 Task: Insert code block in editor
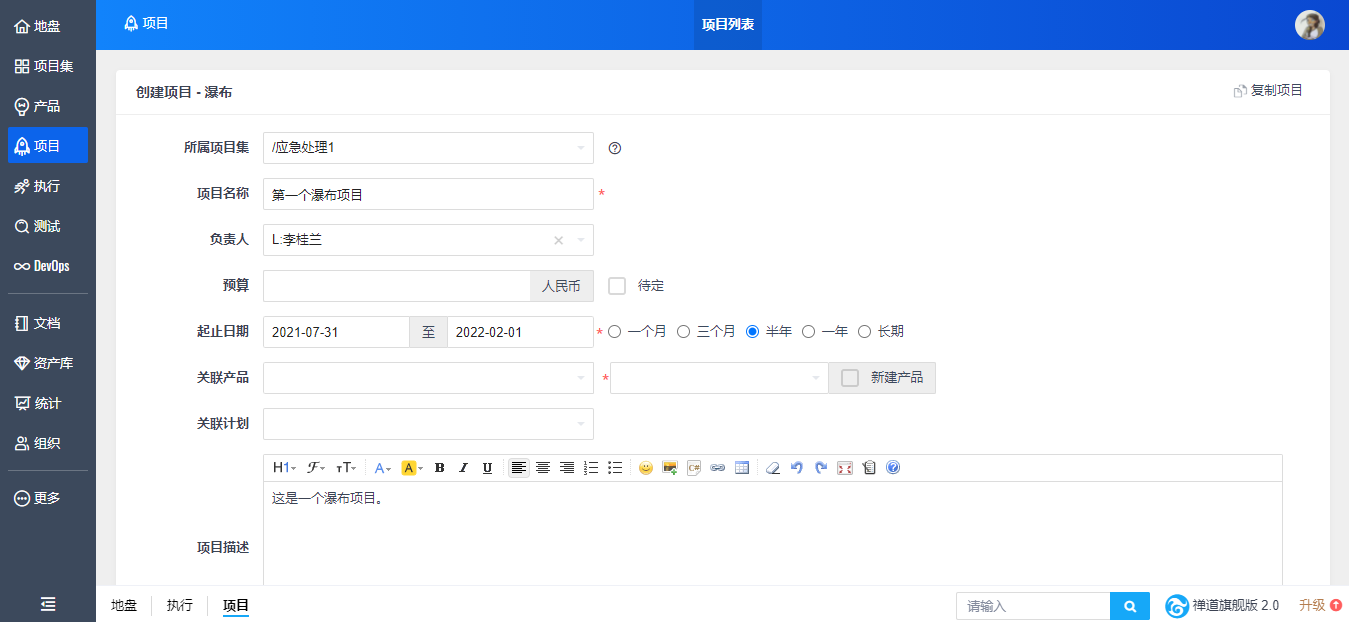[x=694, y=467]
